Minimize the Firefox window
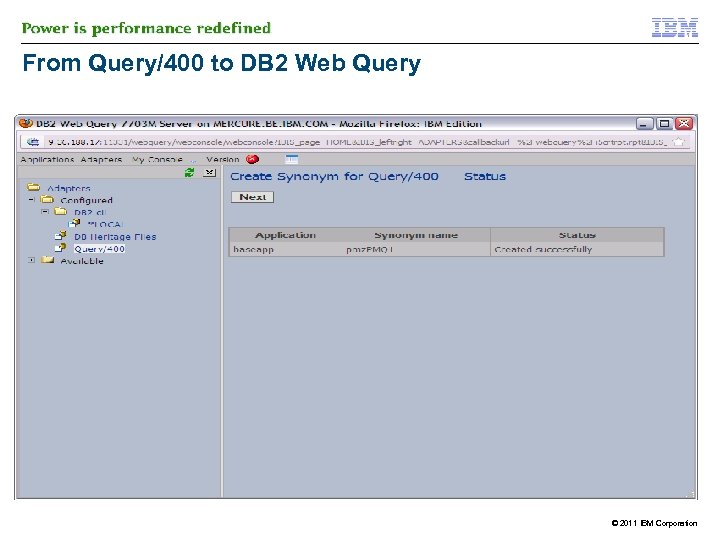Image resolution: width=720 pixels, height=540 pixels. (x=644, y=124)
